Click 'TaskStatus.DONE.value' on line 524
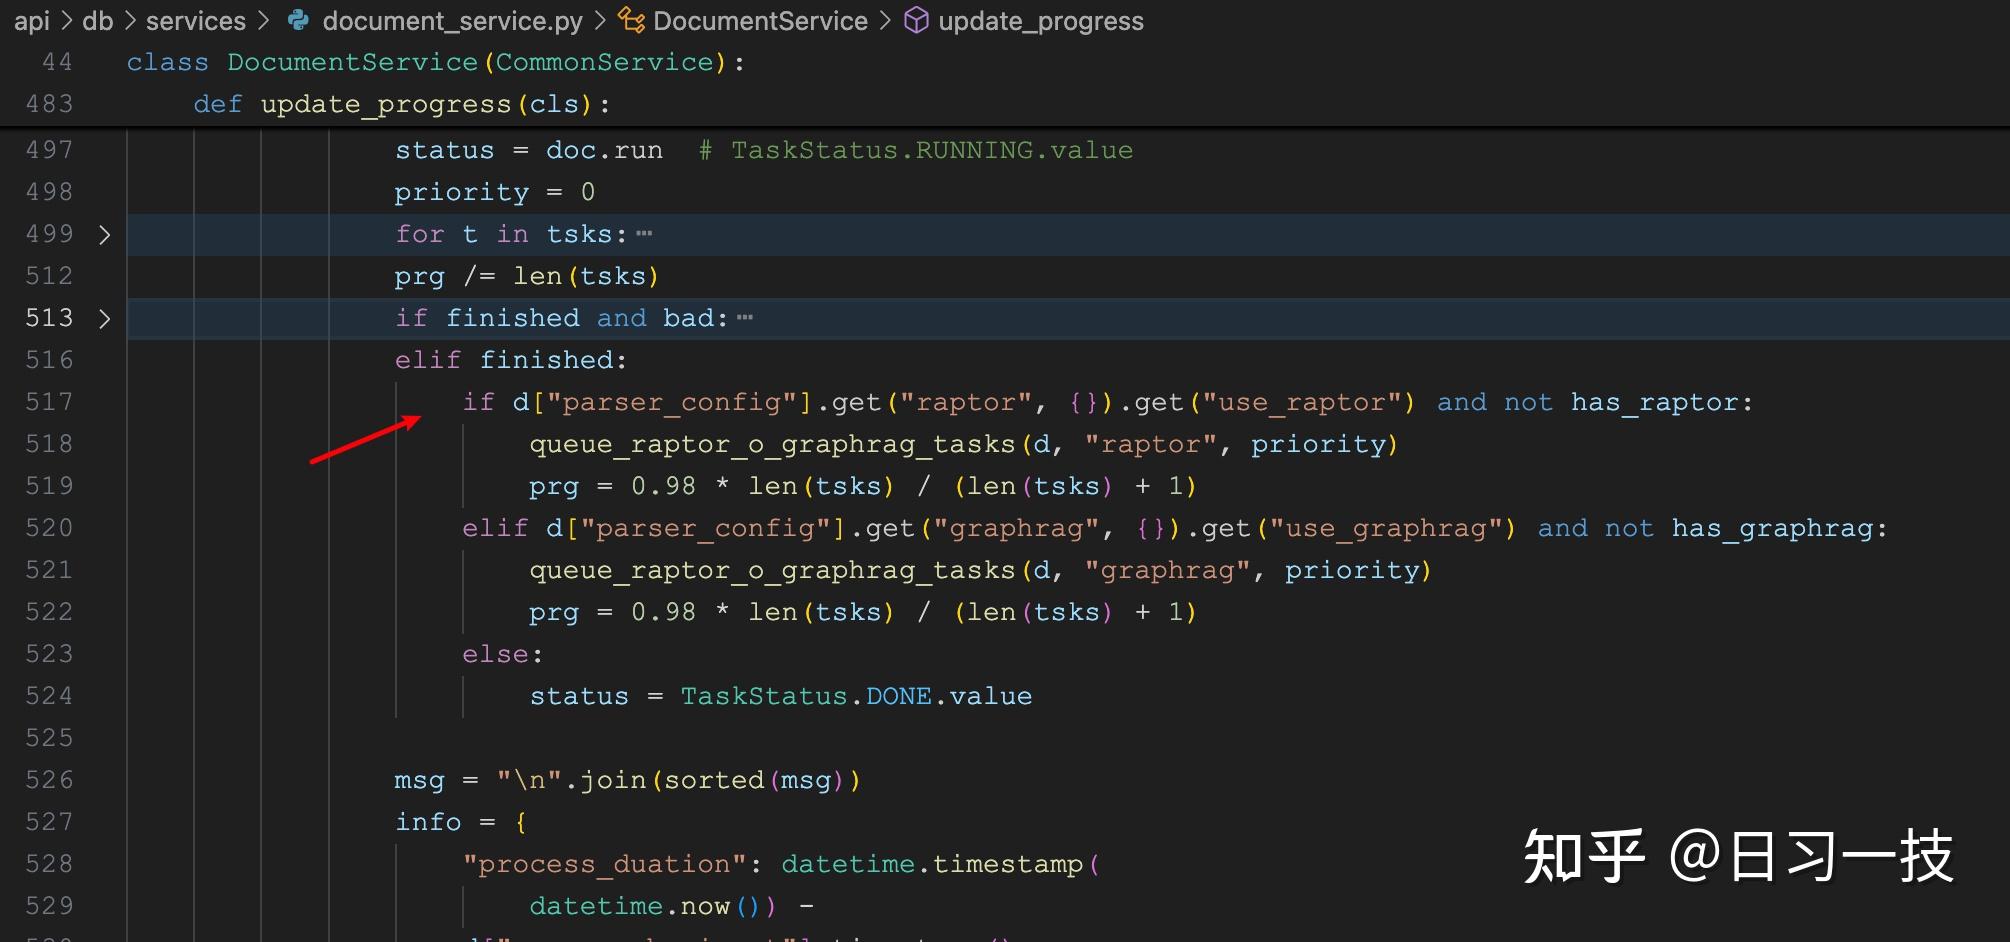The width and height of the screenshot is (2010, 942). coord(856,696)
